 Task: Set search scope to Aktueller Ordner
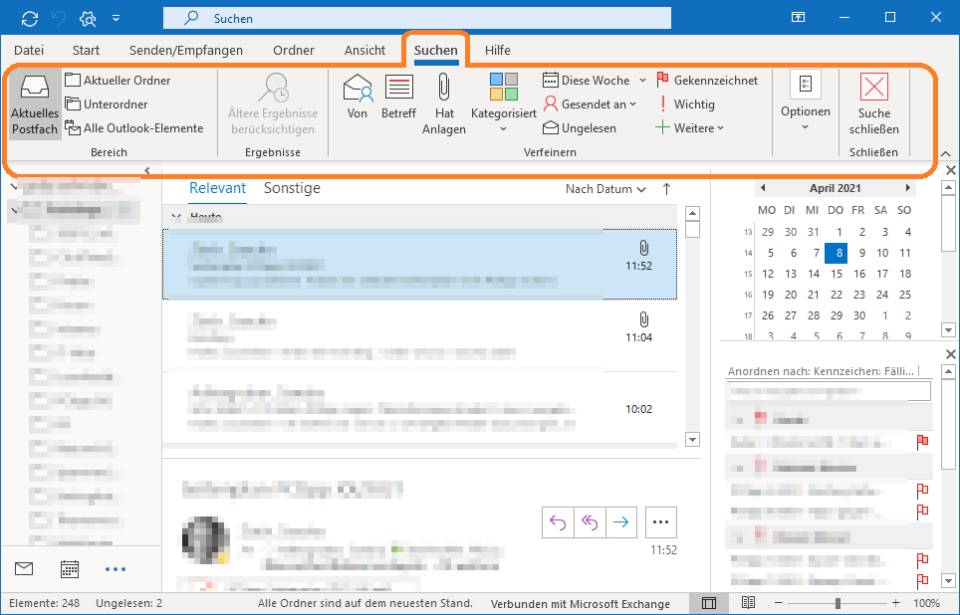(x=118, y=80)
